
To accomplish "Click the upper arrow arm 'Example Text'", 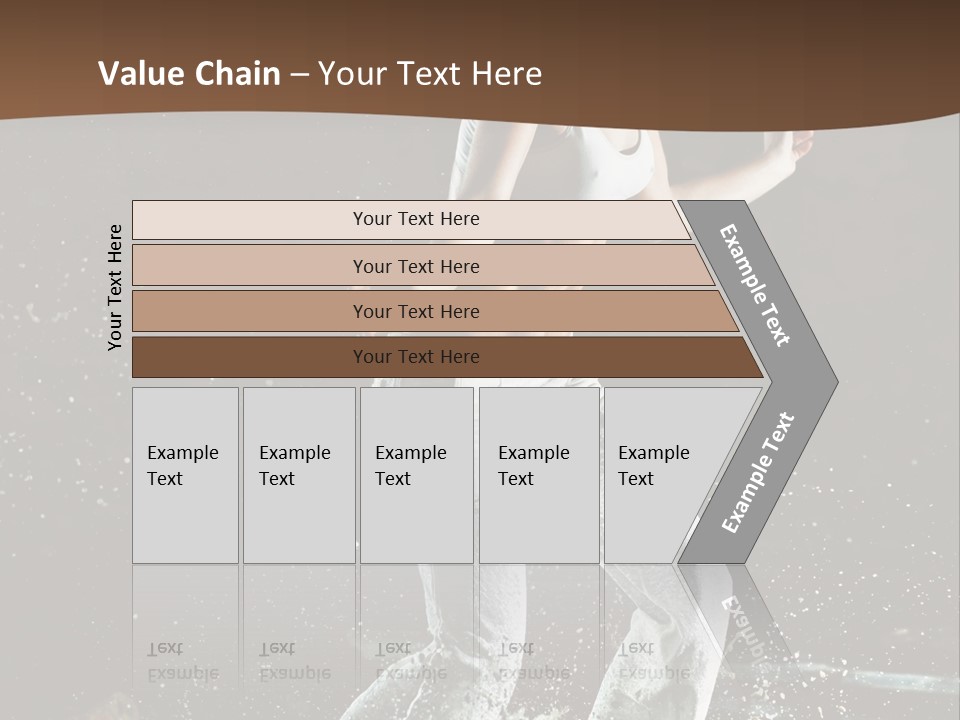I will [x=754, y=285].
